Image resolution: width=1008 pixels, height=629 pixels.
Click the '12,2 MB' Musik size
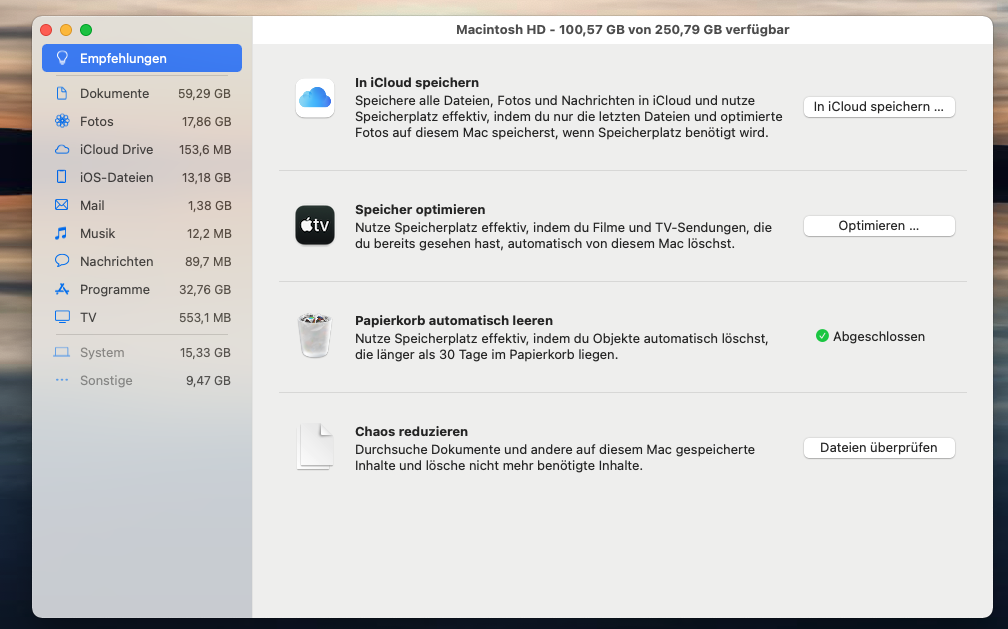pos(209,233)
